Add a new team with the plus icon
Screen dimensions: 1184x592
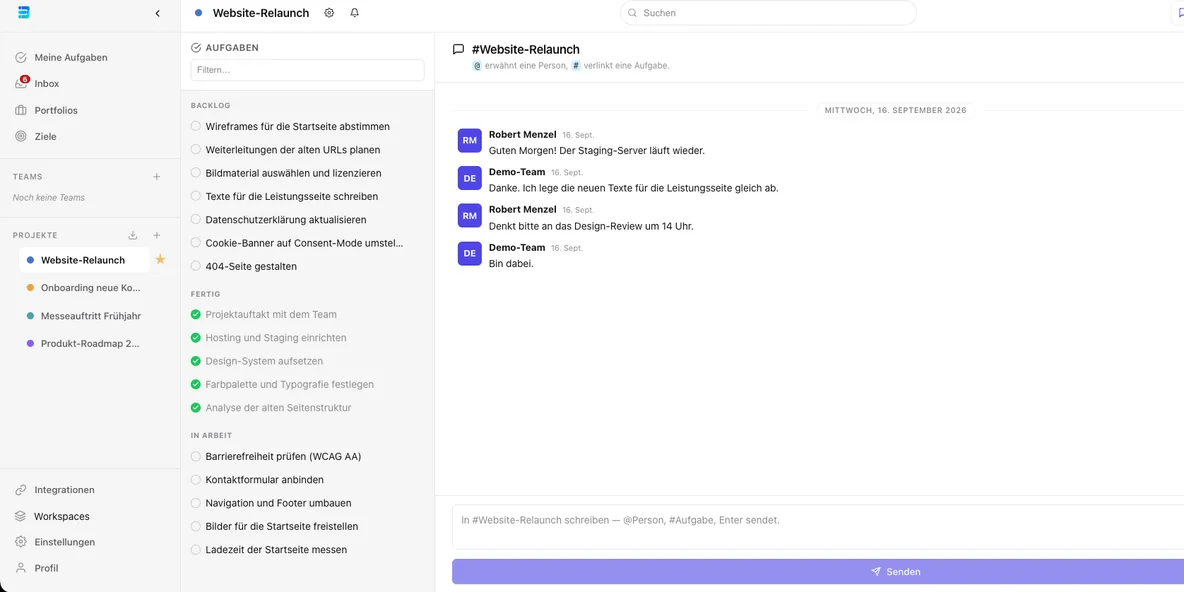(157, 177)
